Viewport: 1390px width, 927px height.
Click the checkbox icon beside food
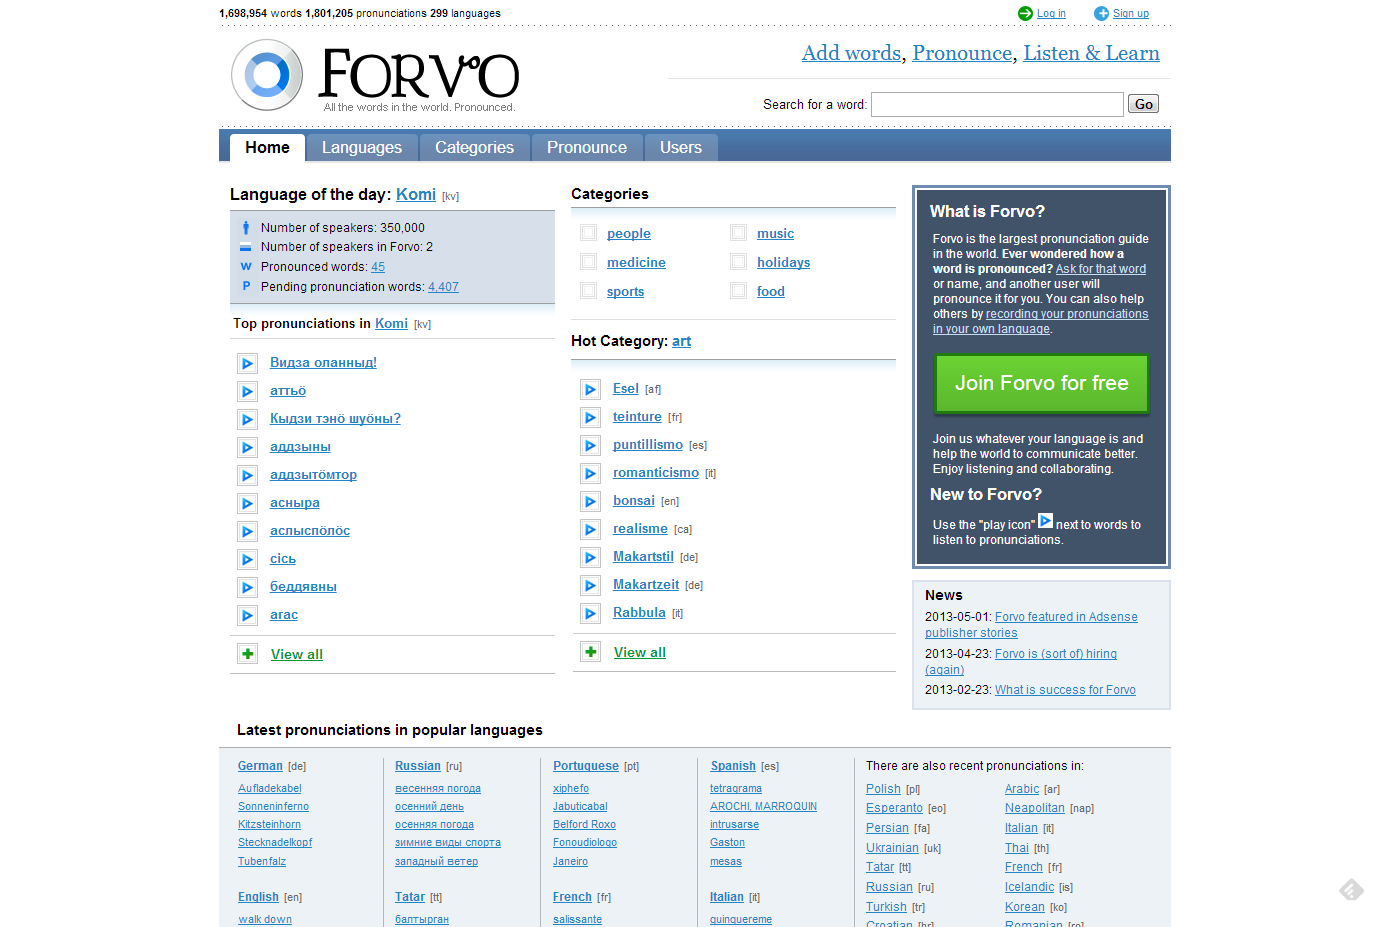tap(738, 291)
